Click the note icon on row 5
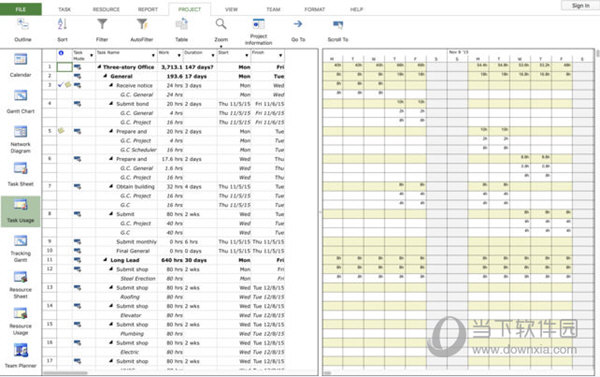This screenshot has height=377, width=600. point(61,131)
